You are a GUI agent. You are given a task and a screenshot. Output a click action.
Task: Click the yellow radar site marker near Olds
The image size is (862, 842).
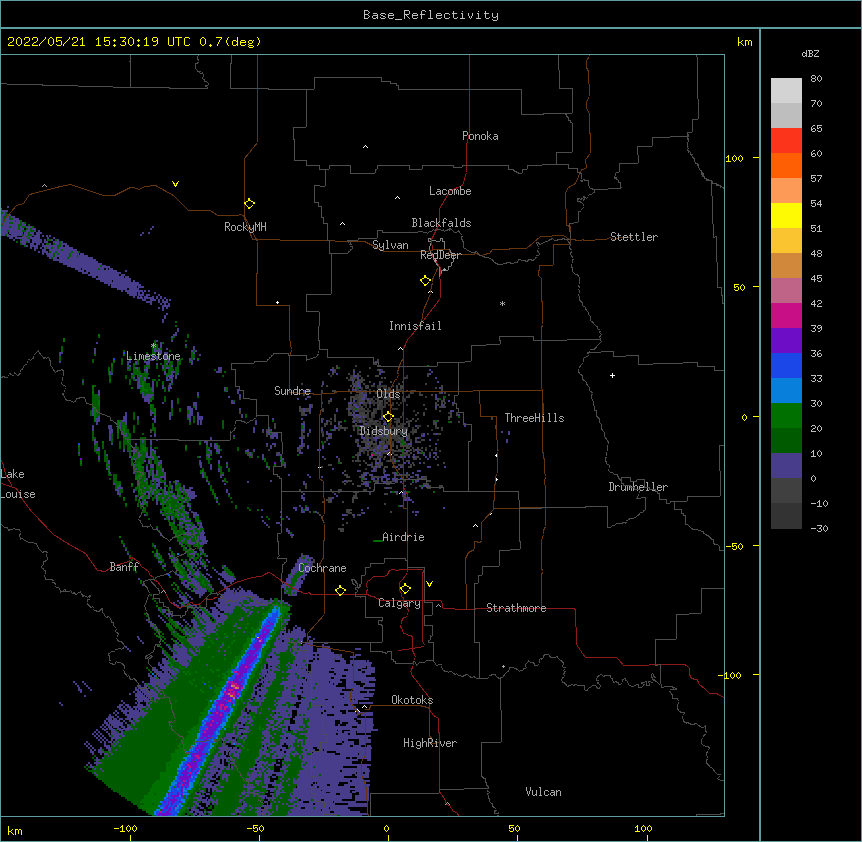pos(388,416)
